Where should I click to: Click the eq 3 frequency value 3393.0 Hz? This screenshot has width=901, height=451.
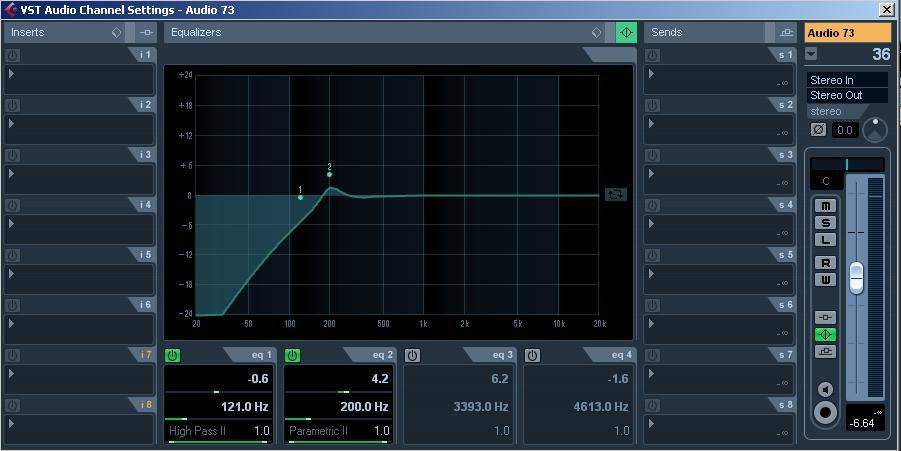[x=480, y=407]
